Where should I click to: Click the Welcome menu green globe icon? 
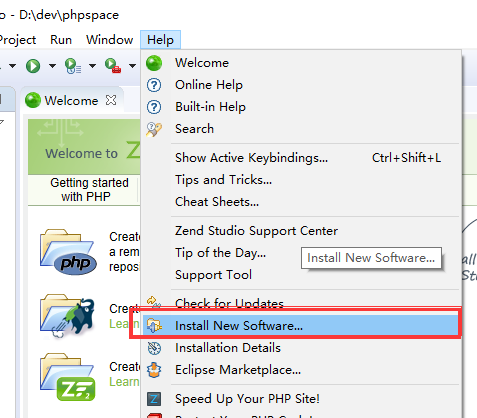click(154, 63)
